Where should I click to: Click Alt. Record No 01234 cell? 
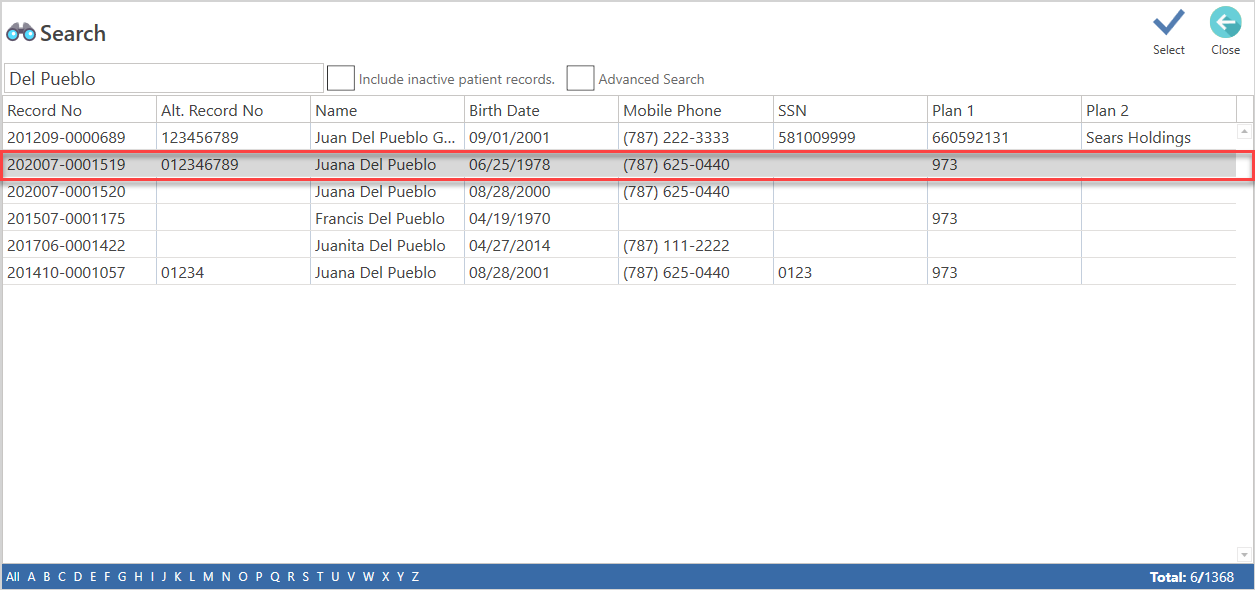point(233,272)
